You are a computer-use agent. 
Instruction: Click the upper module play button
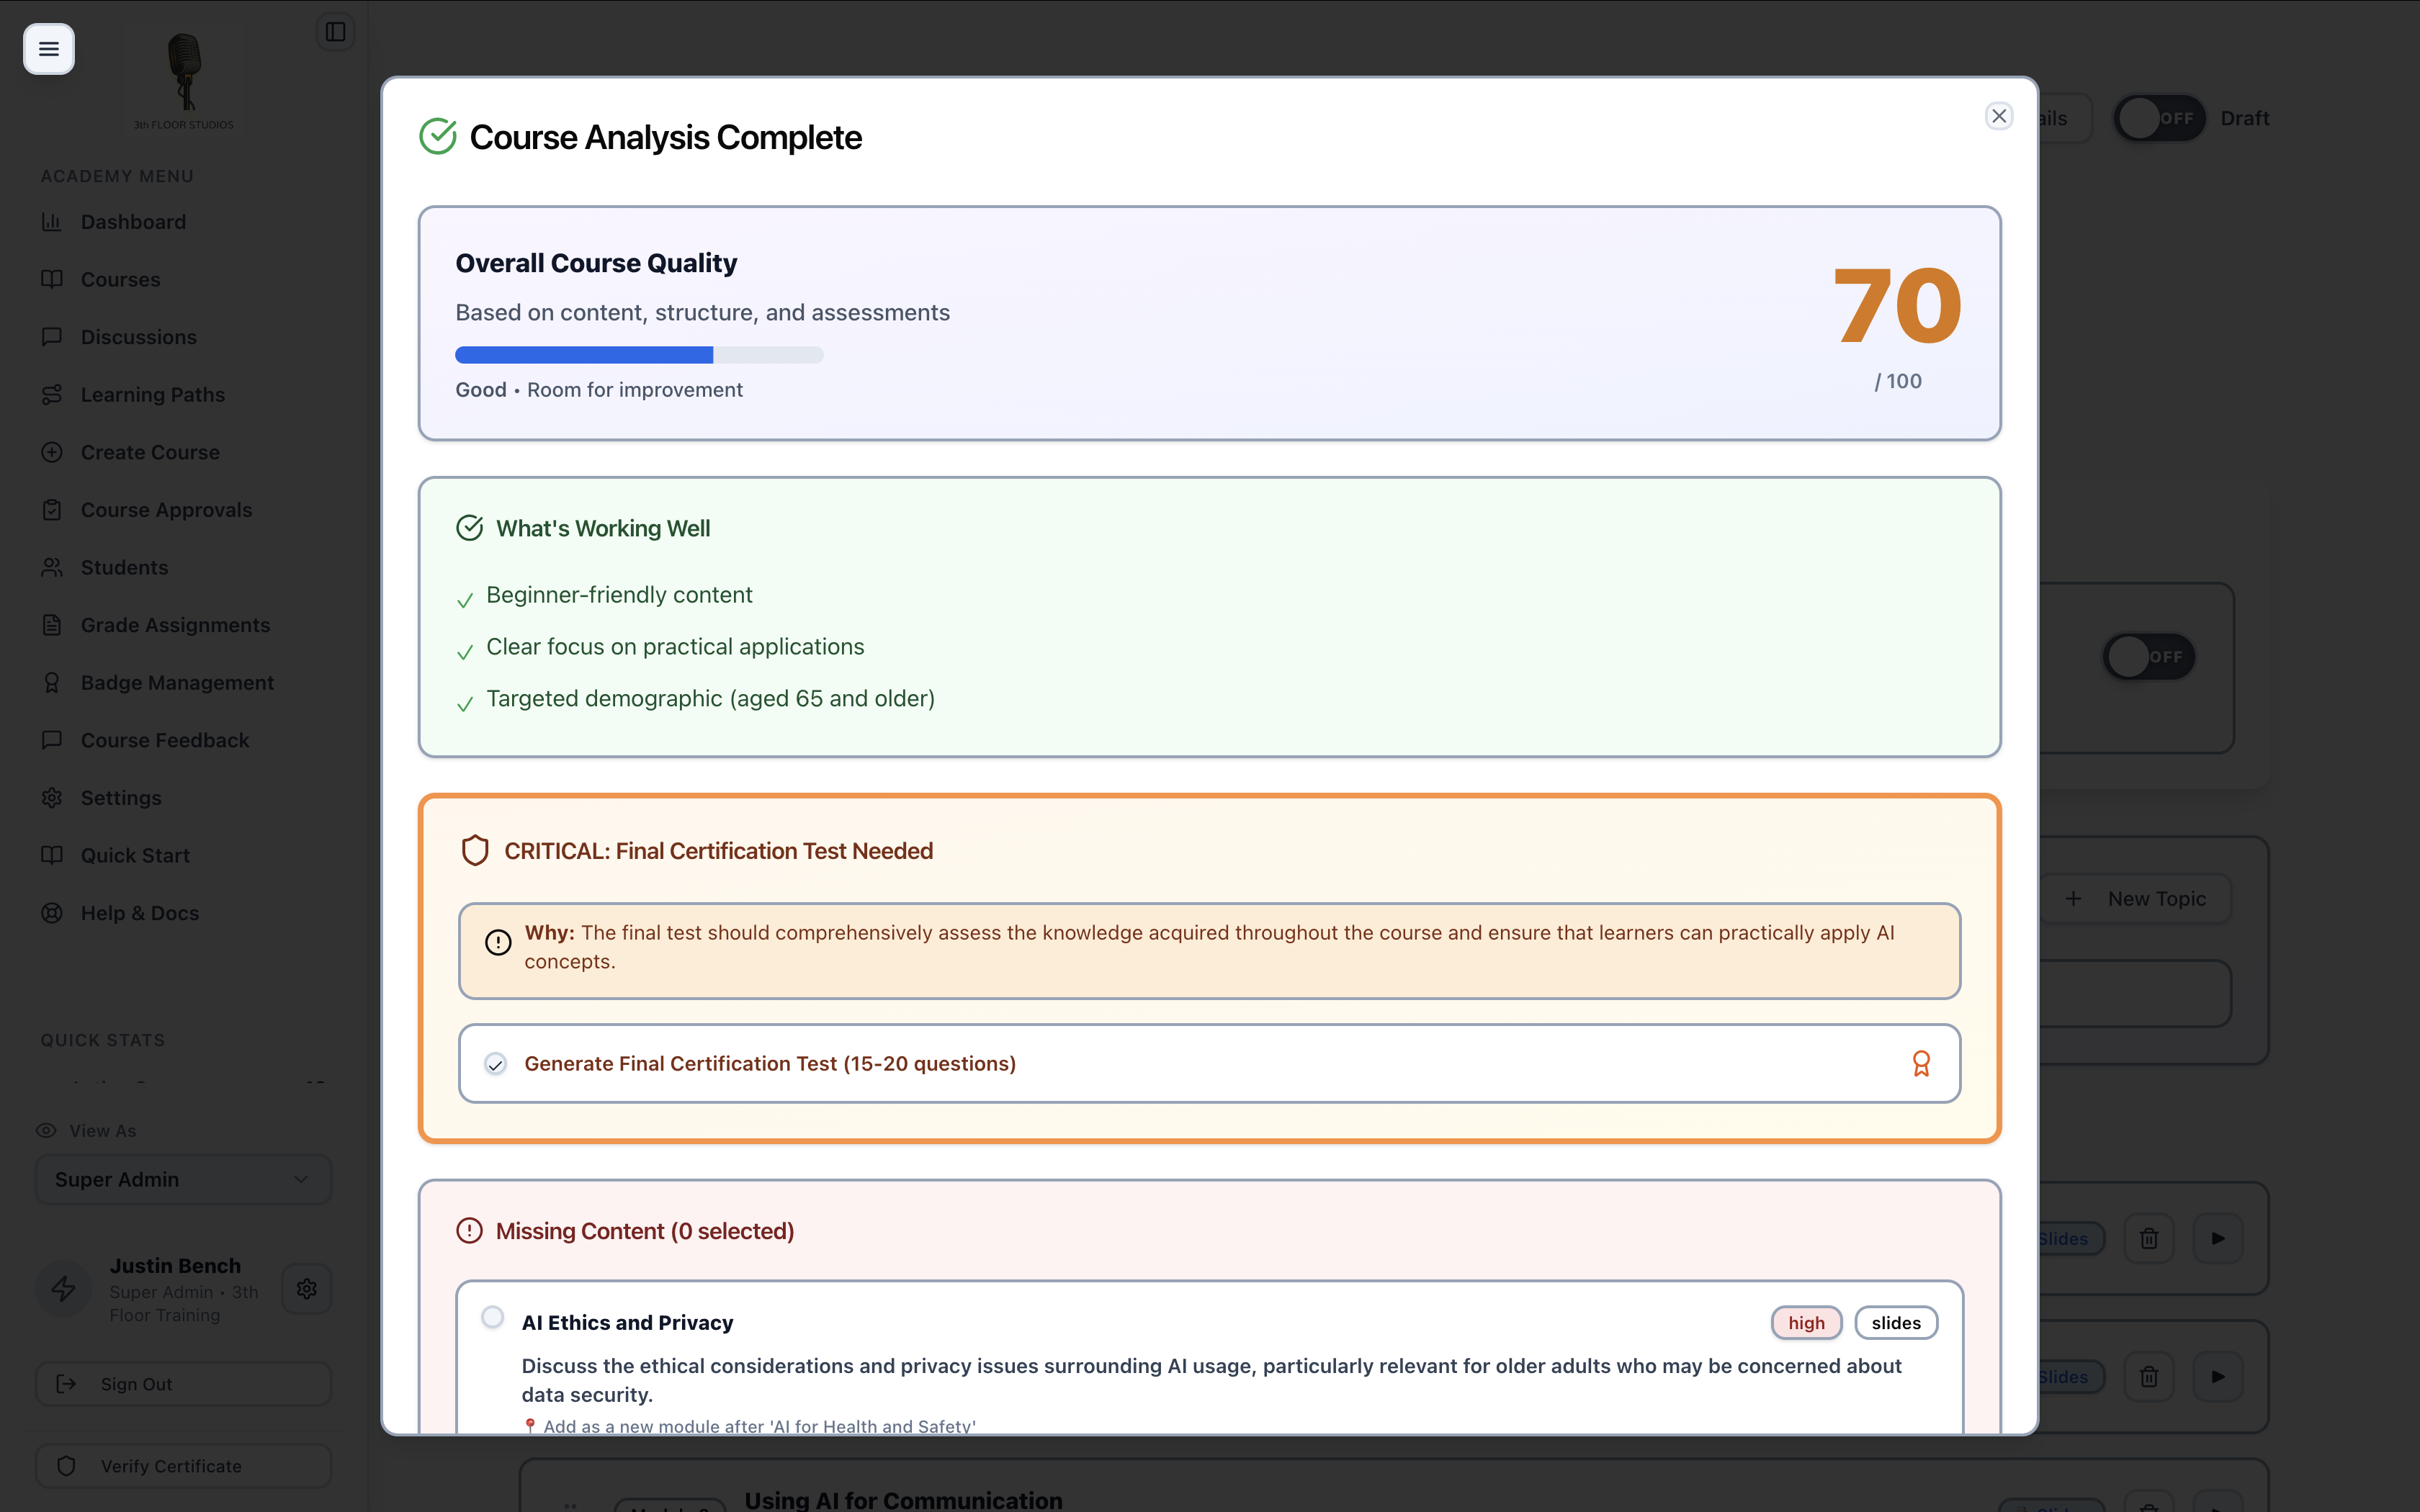[2218, 1239]
